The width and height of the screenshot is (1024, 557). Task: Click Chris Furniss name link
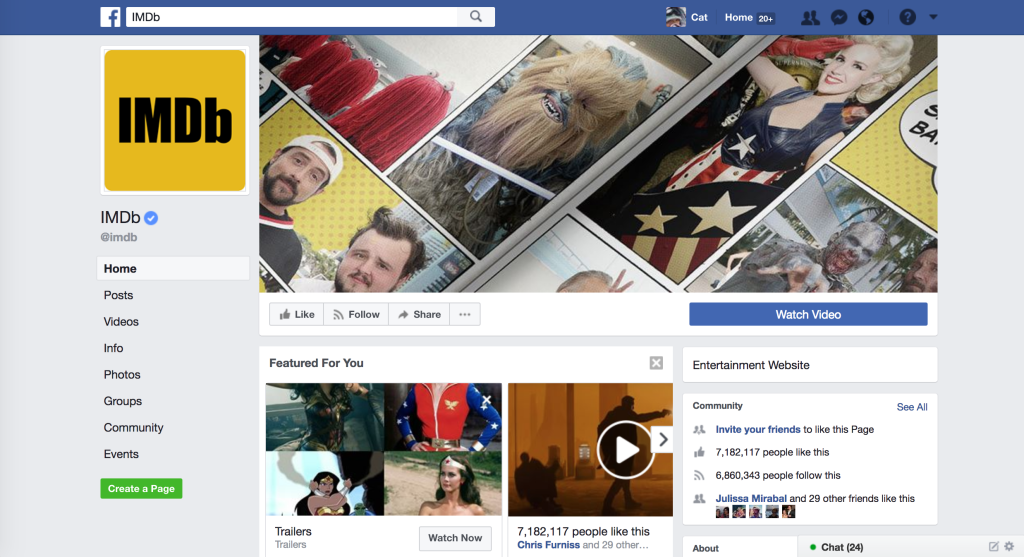pos(549,545)
